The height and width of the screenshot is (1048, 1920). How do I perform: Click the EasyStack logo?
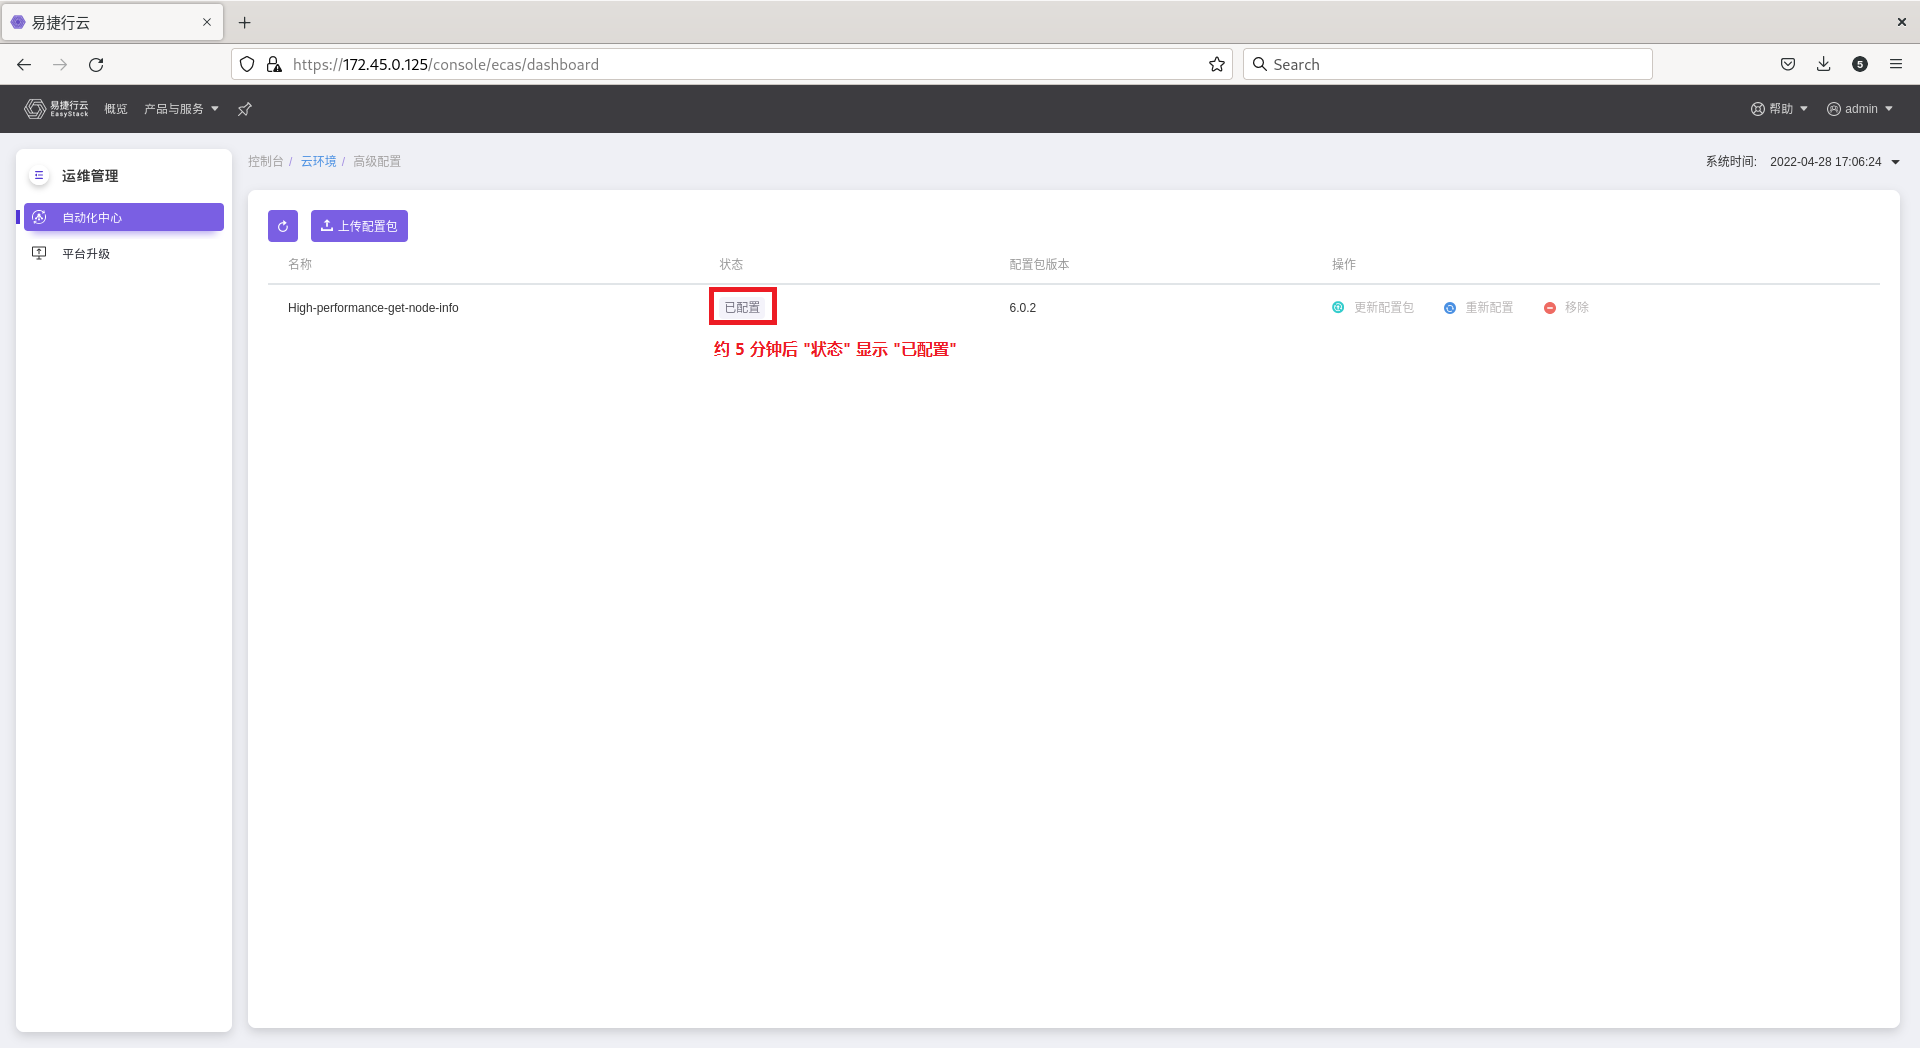[57, 109]
